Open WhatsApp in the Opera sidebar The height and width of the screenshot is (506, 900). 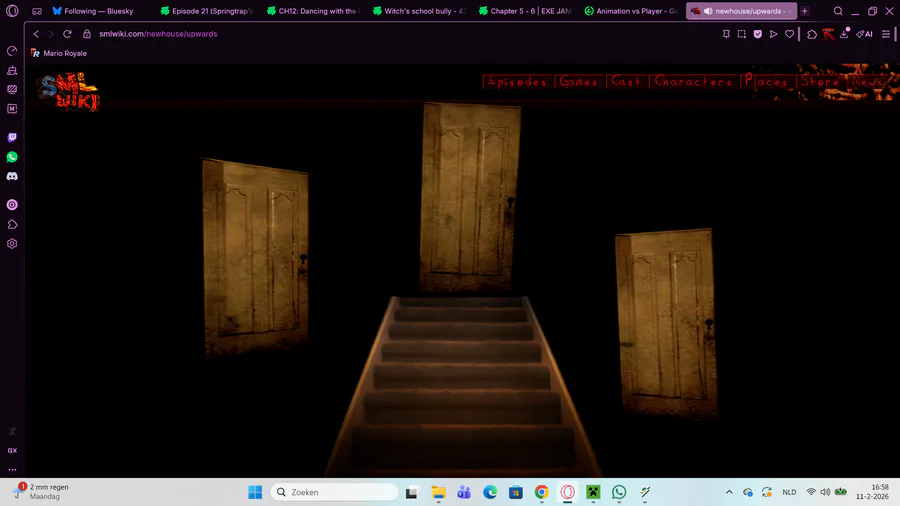12,157
